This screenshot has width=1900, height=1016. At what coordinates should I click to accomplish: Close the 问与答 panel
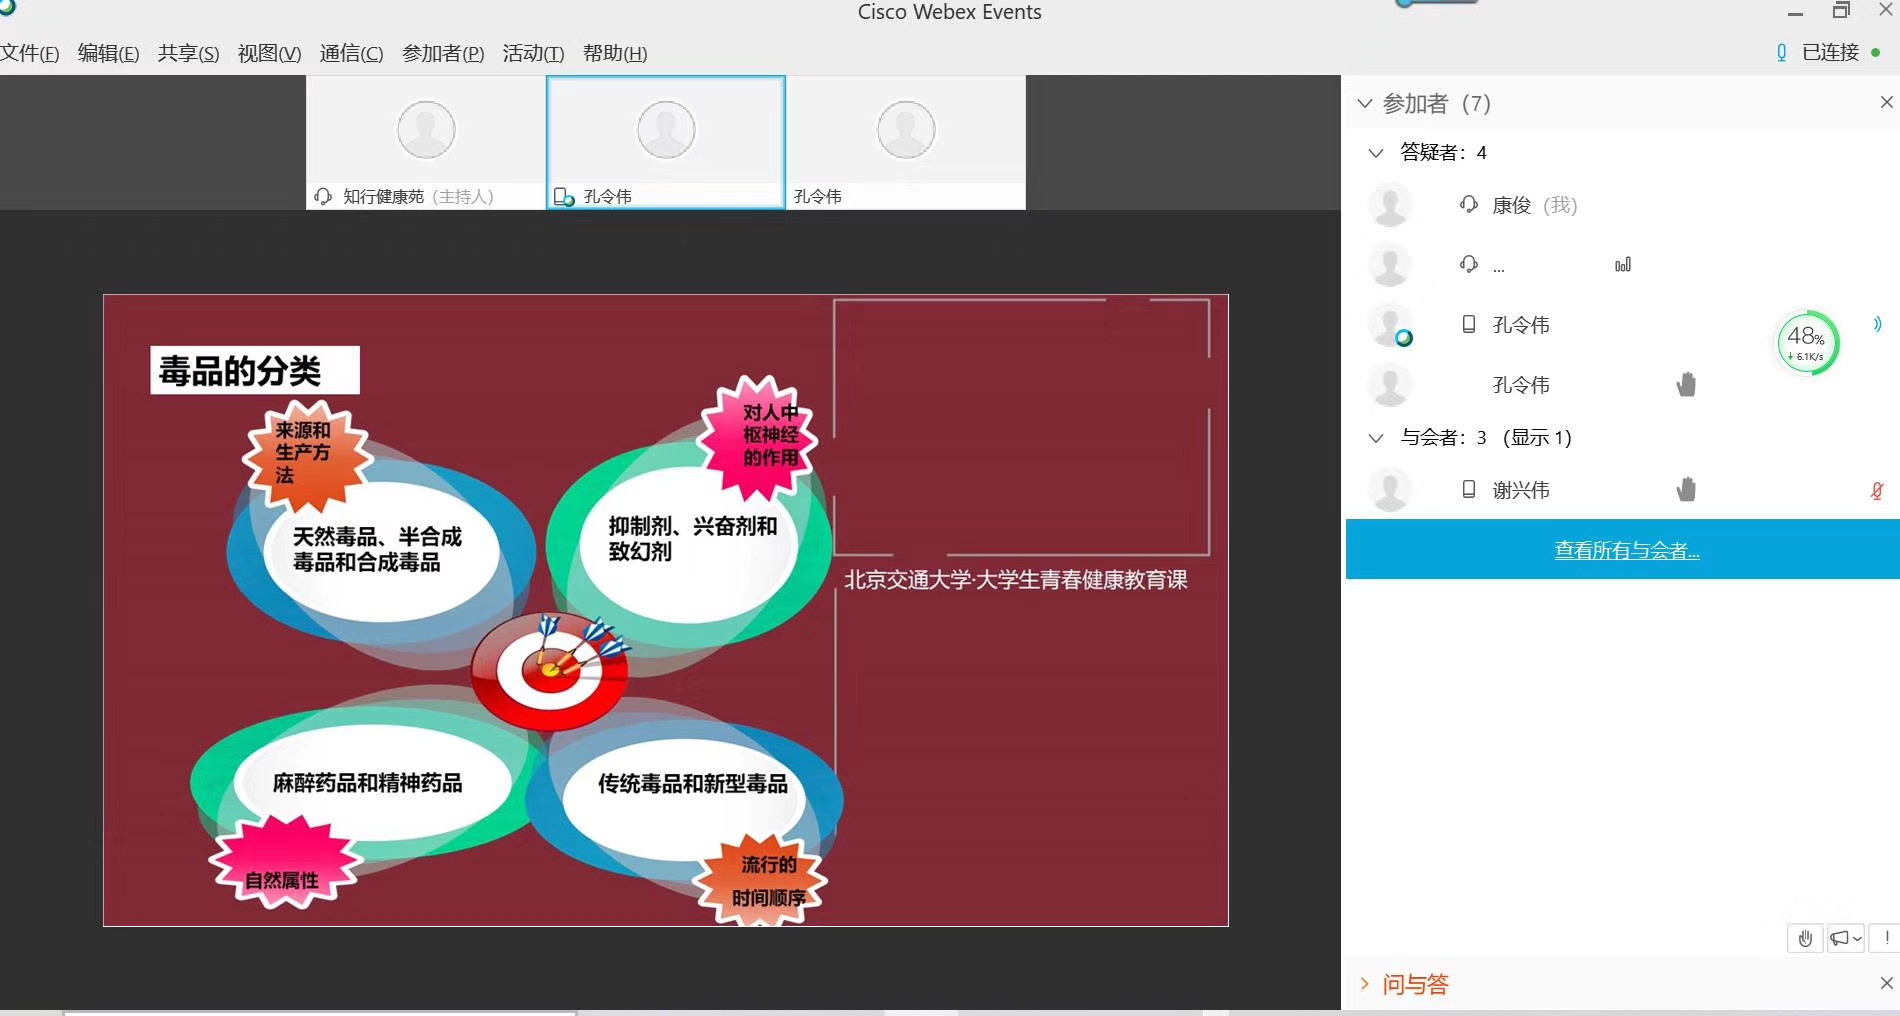(1886, 983)
